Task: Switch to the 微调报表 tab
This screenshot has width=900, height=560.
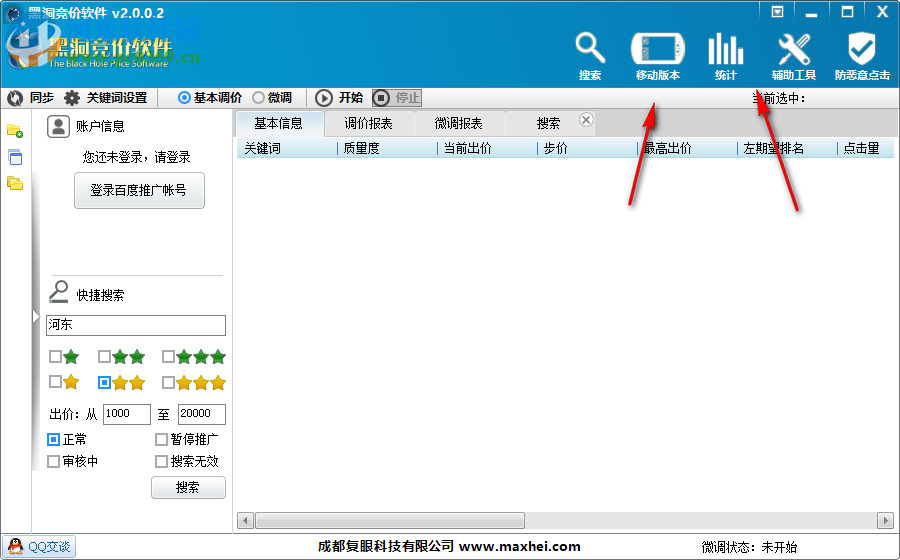Action: 459,124
